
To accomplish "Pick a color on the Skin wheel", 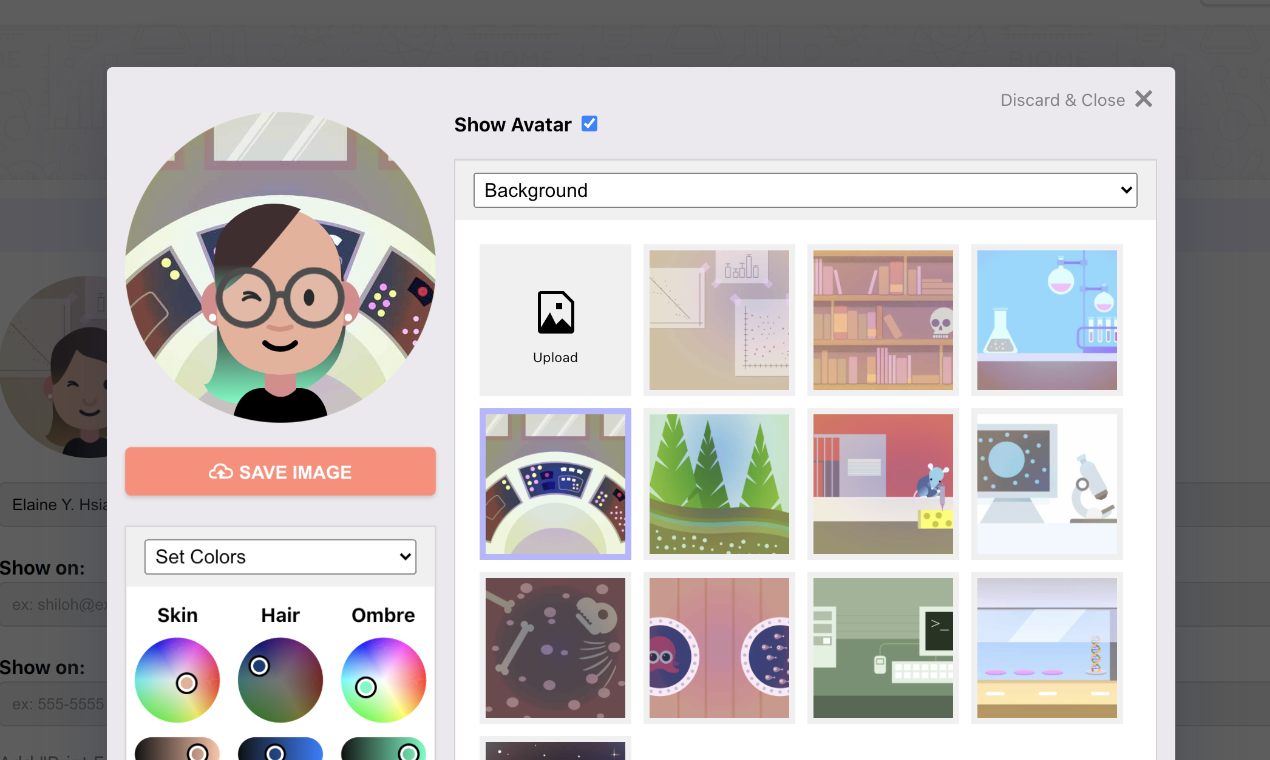I will click(177, 680).
